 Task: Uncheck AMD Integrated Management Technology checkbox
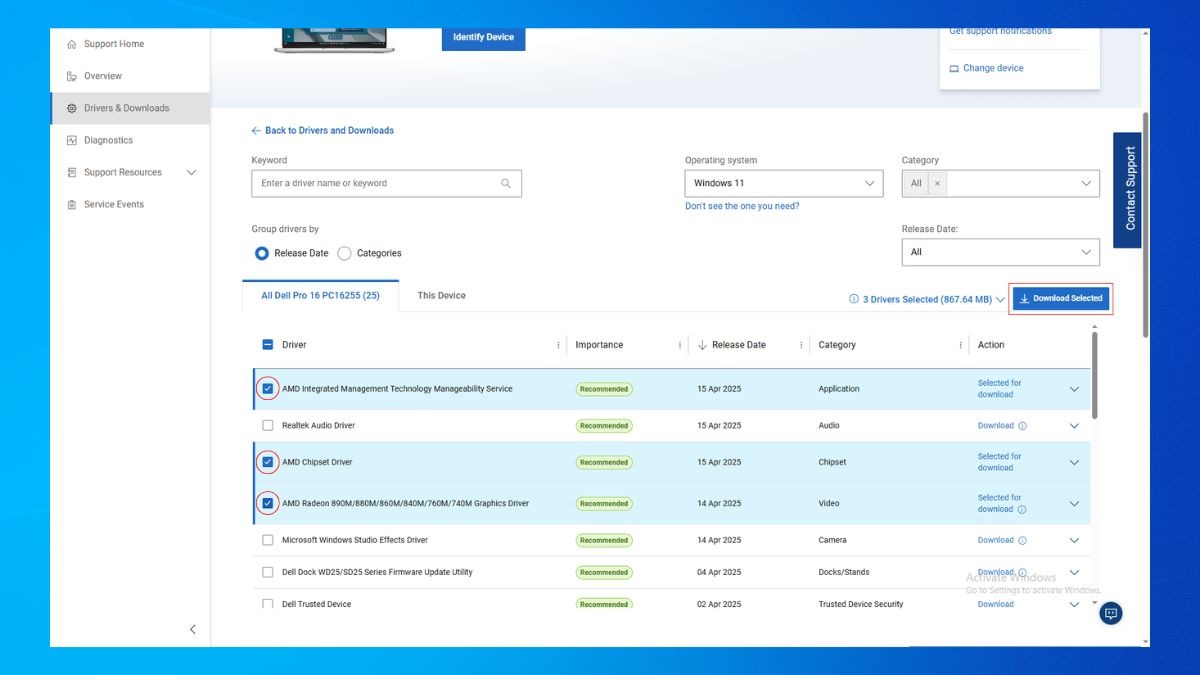(x=267, y=389)
